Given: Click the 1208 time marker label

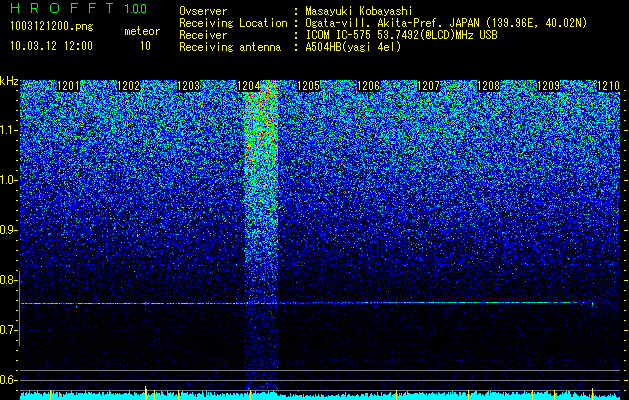Looking at the screenshot, I should pyautogui.click(x=489, y=86).
